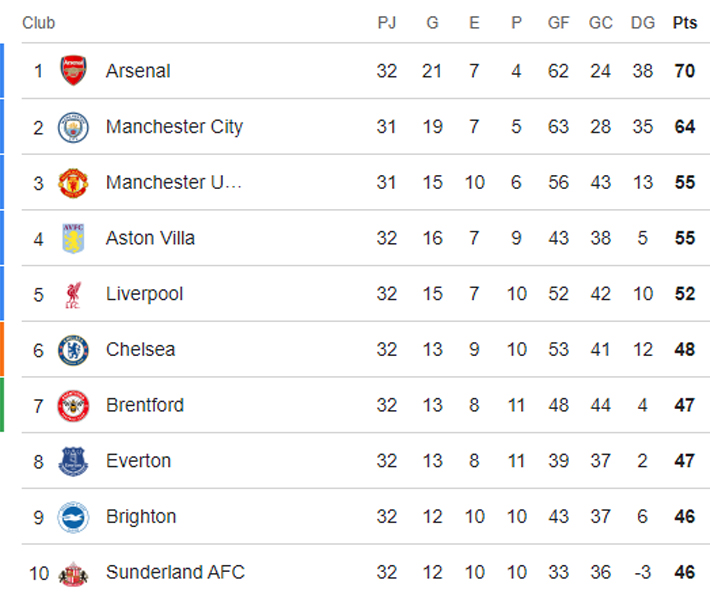Click the Brighton crest icon
The image size is (710, 599).
click(x=73, y=517)
